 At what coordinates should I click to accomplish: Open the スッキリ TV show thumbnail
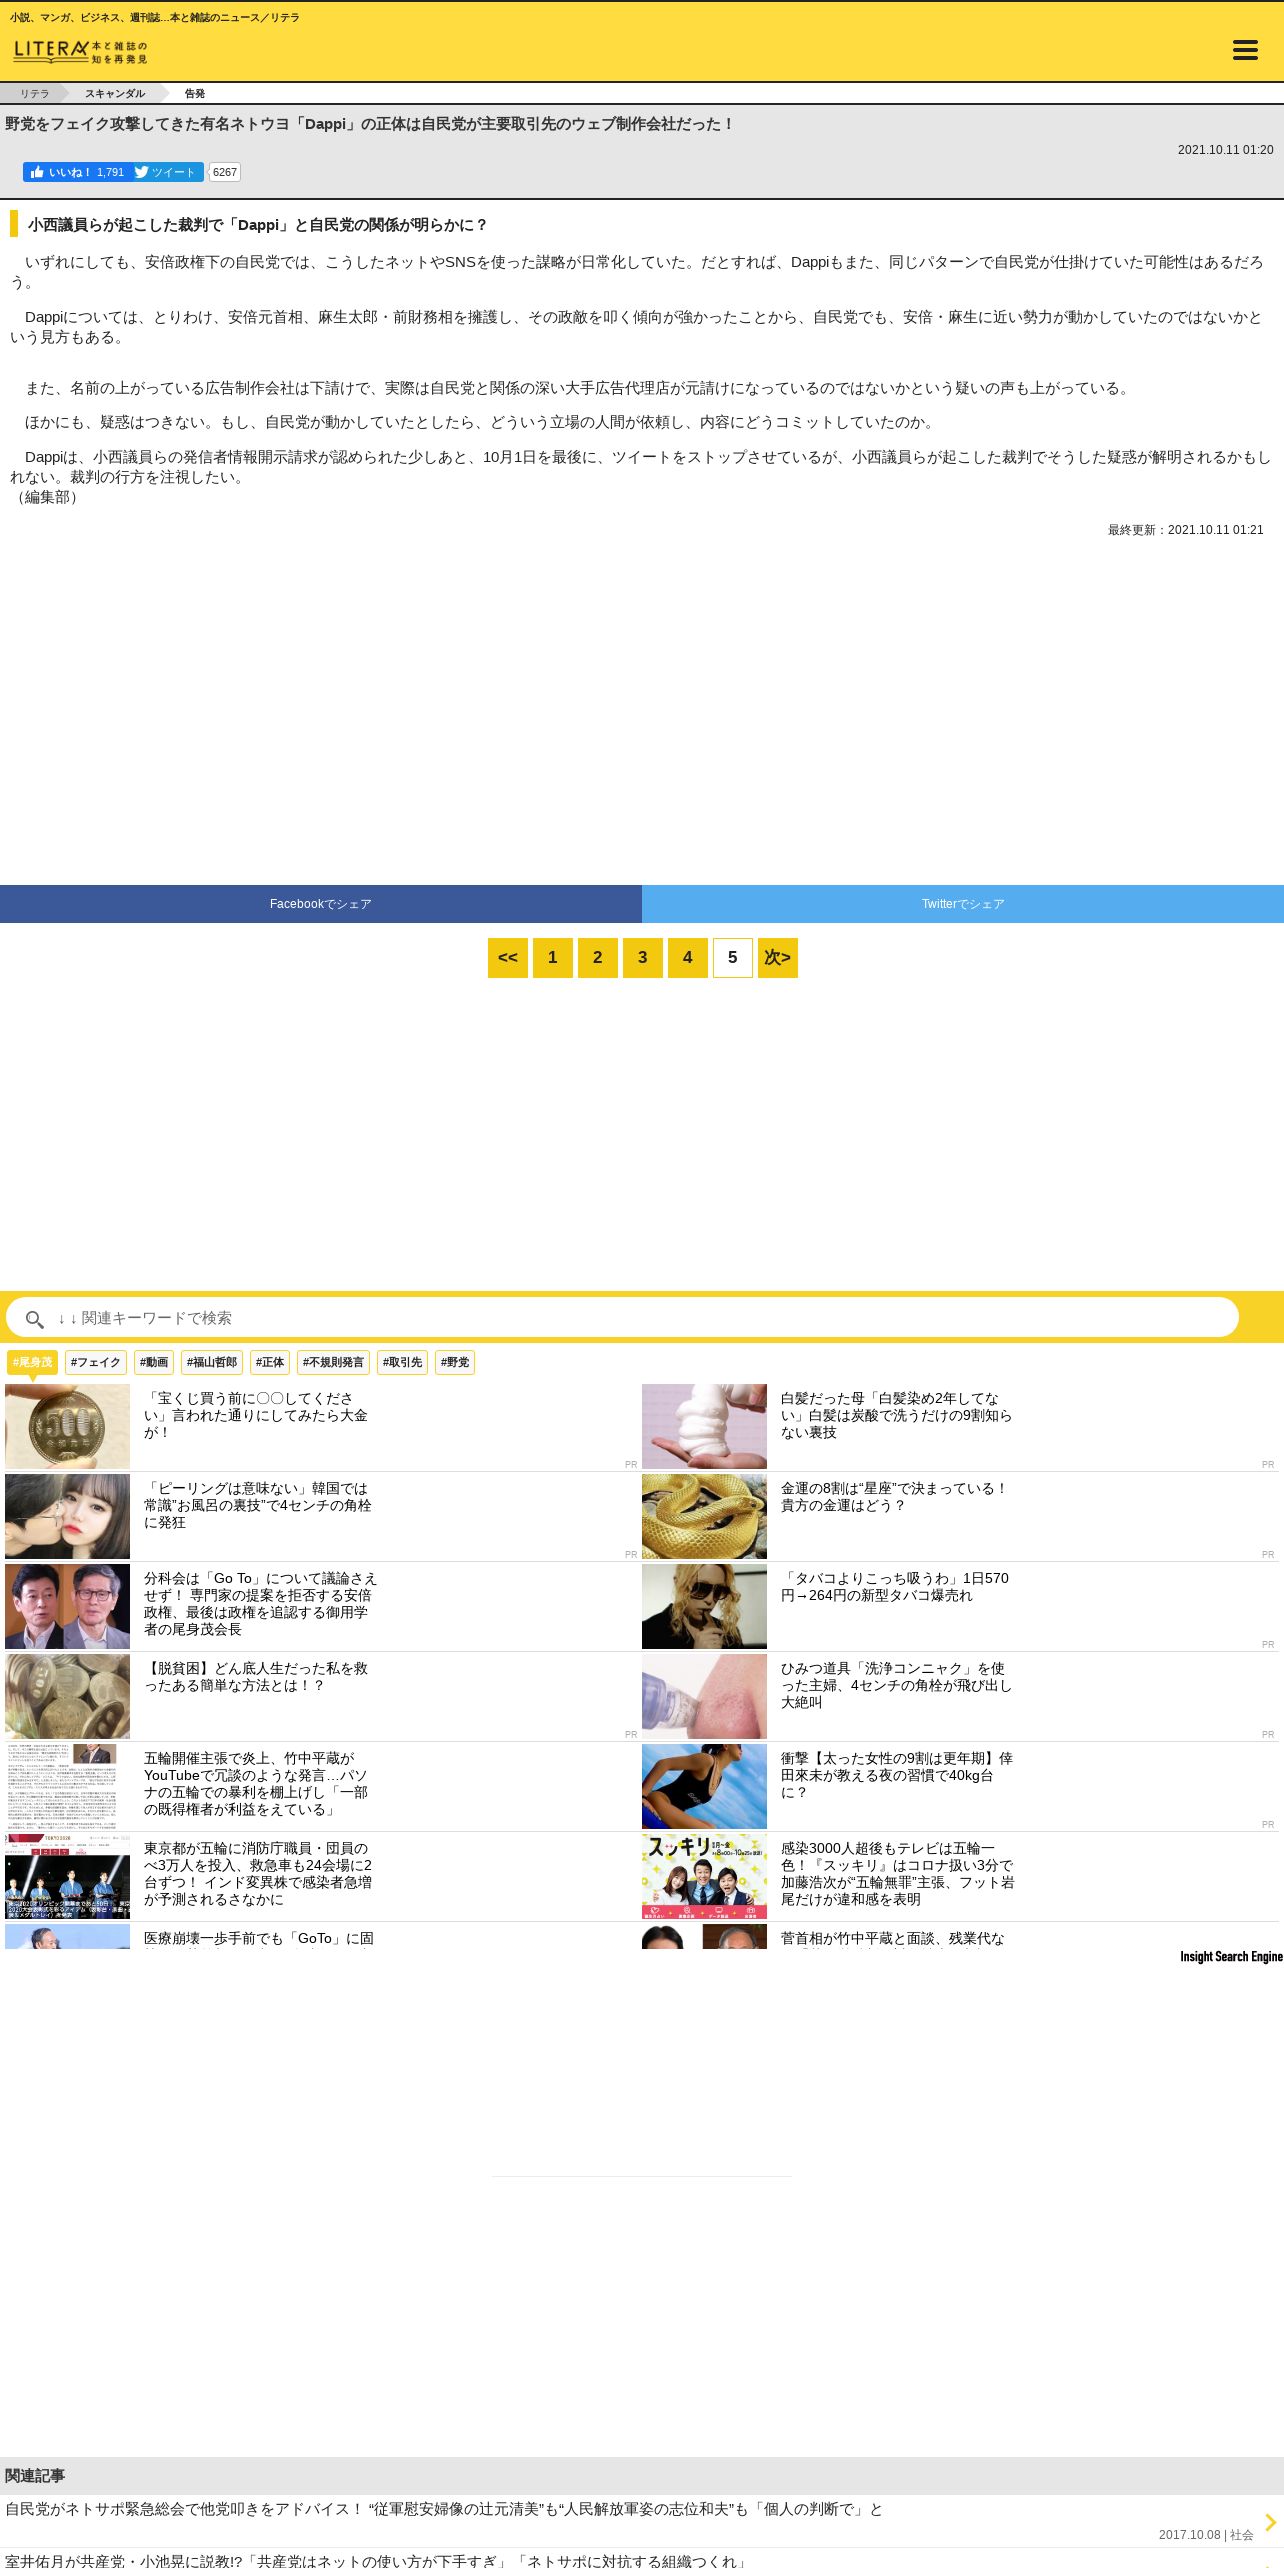pos(704,1876)
